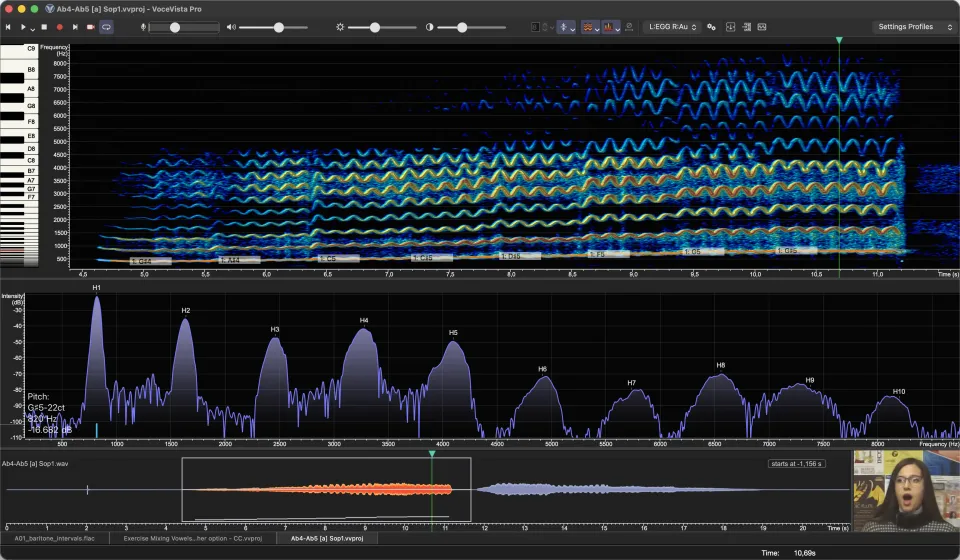This screenshot has width=960, height=560.
Task: Click the H10 harmonic peak label
Action: [x=899, y=391]
